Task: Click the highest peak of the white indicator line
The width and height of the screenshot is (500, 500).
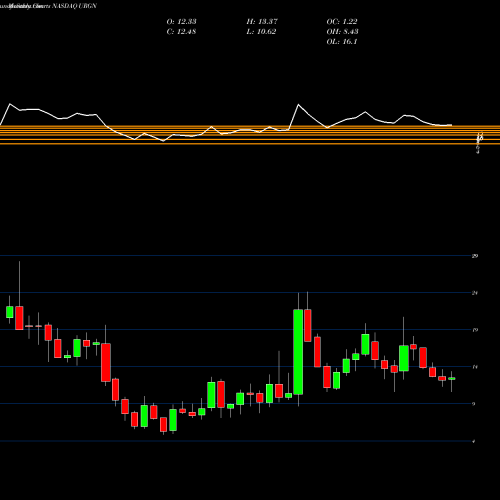Action: (x=10, y=104)
